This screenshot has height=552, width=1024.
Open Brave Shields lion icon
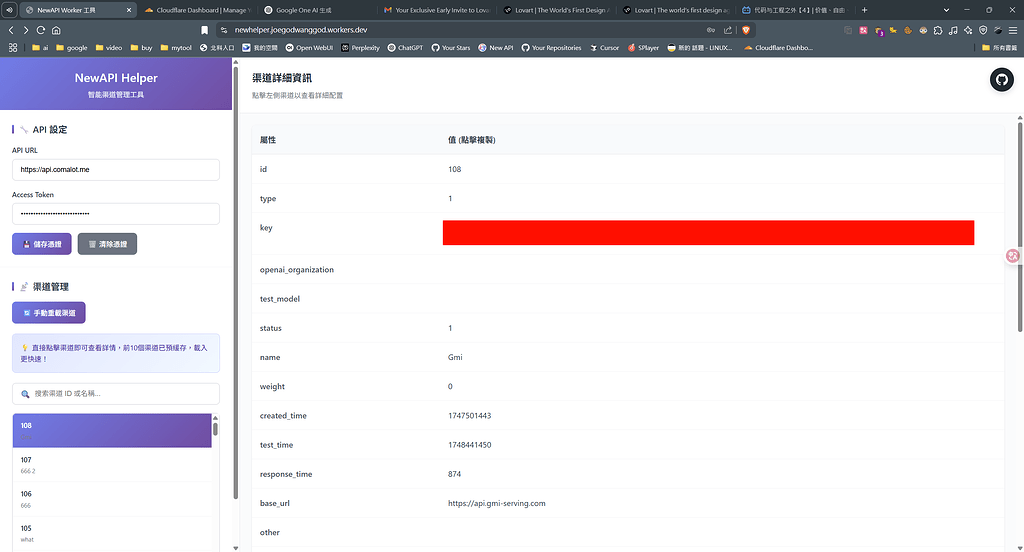tap(746, 30)
